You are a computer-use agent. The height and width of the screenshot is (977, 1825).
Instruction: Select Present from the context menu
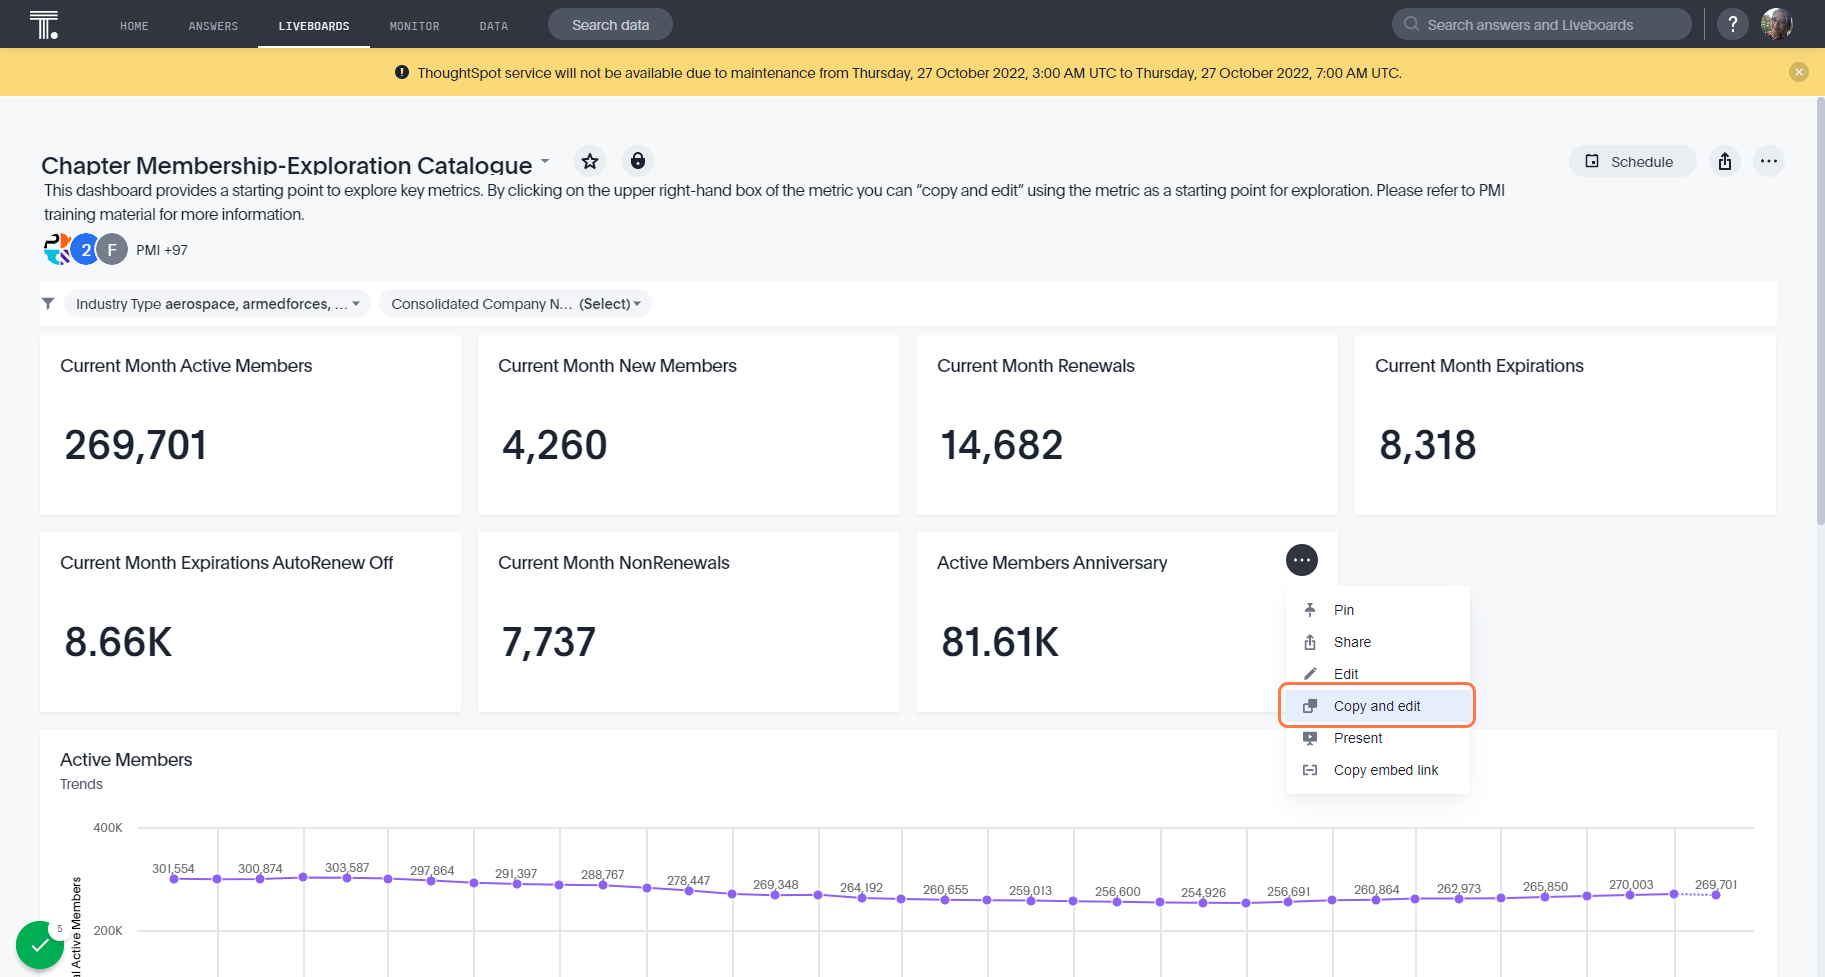1378,738
